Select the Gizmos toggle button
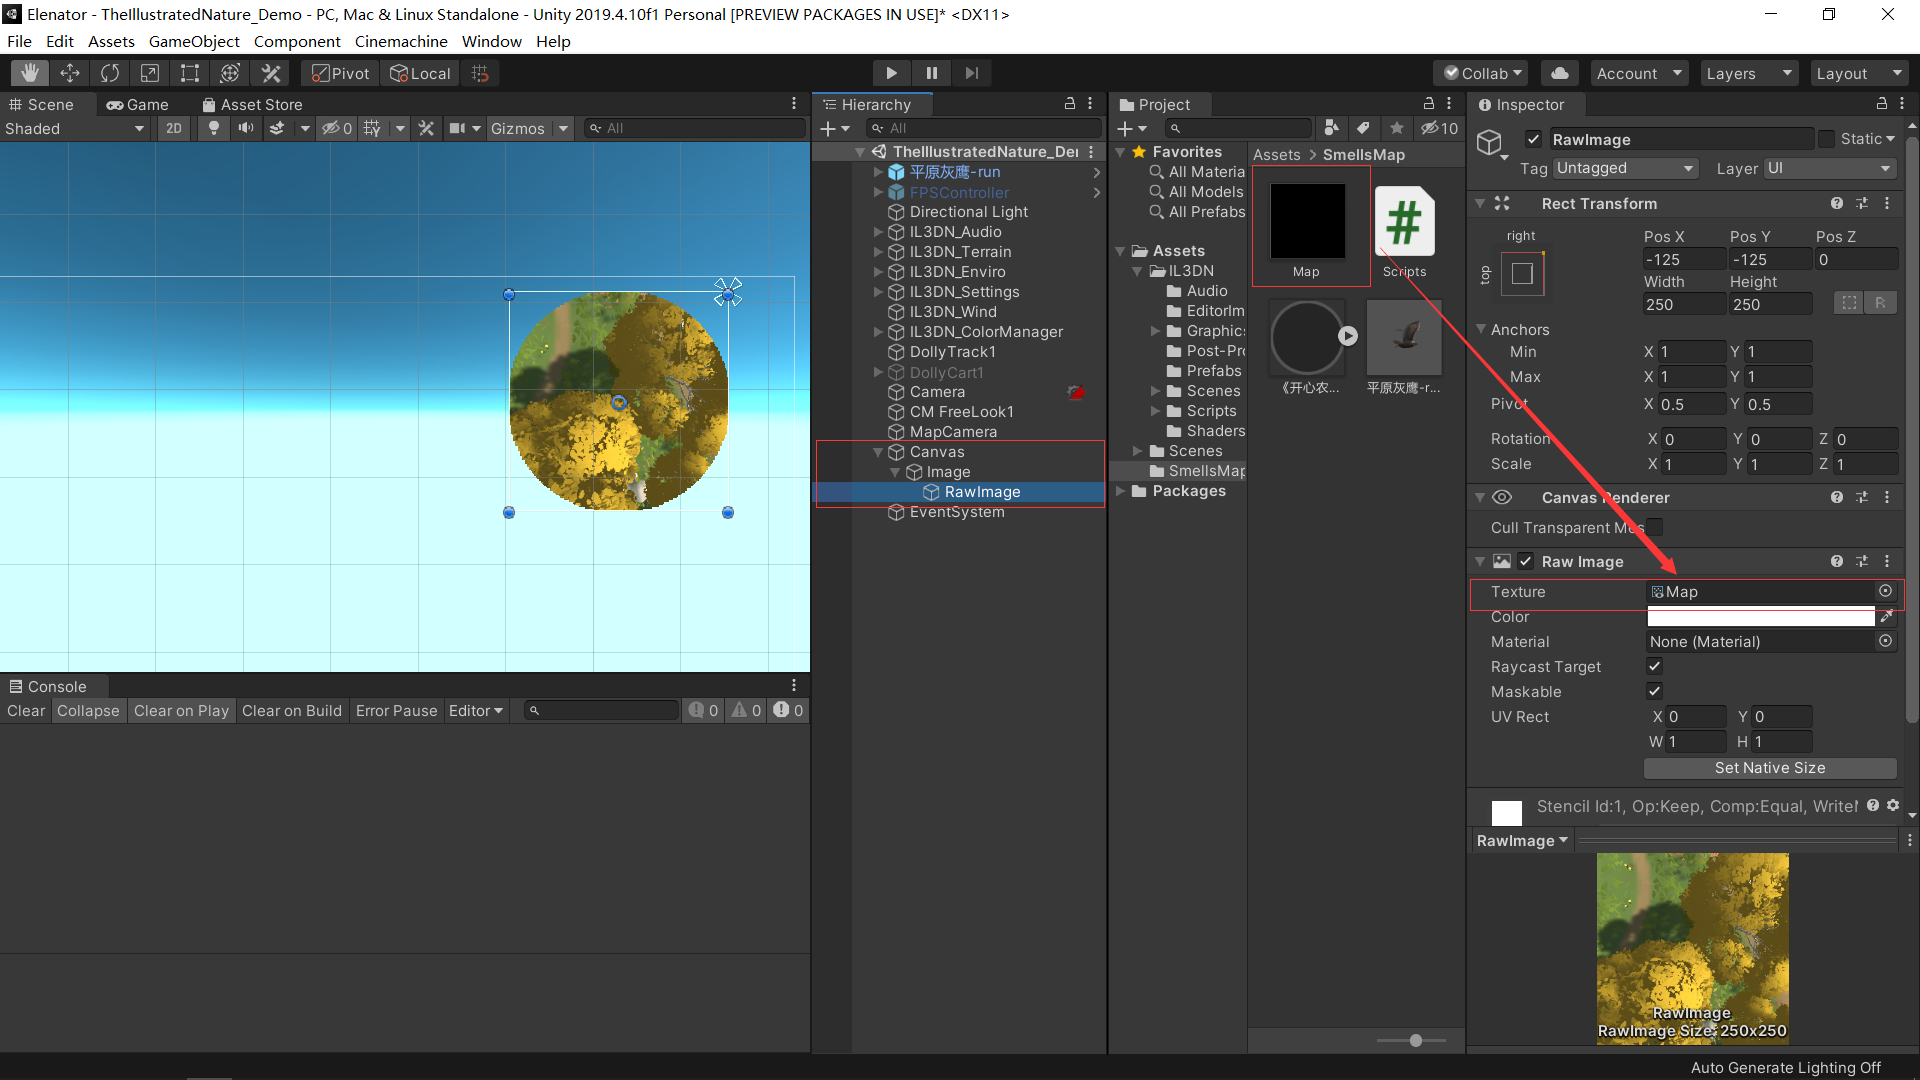1920x1080 pixels. pos(517,128)
